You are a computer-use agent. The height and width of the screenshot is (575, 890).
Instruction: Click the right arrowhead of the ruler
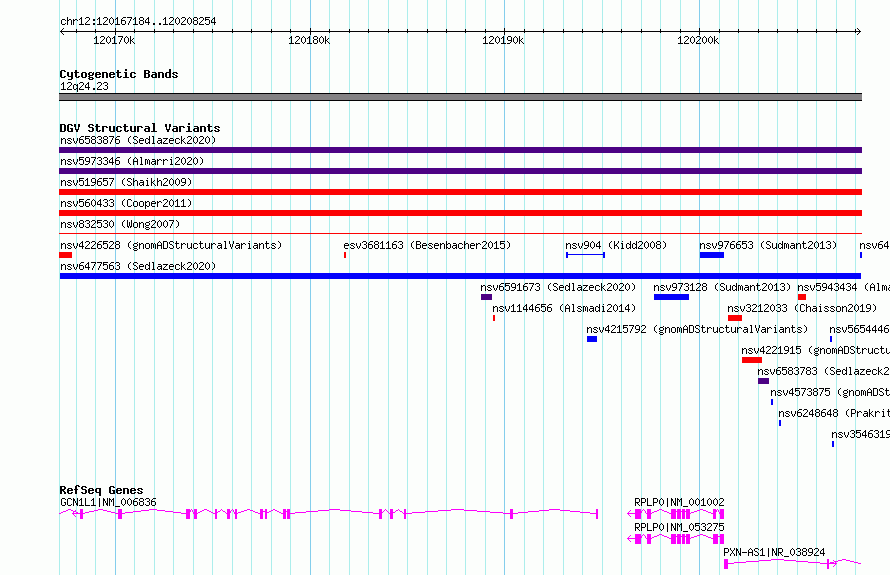(x=858, y=32)
